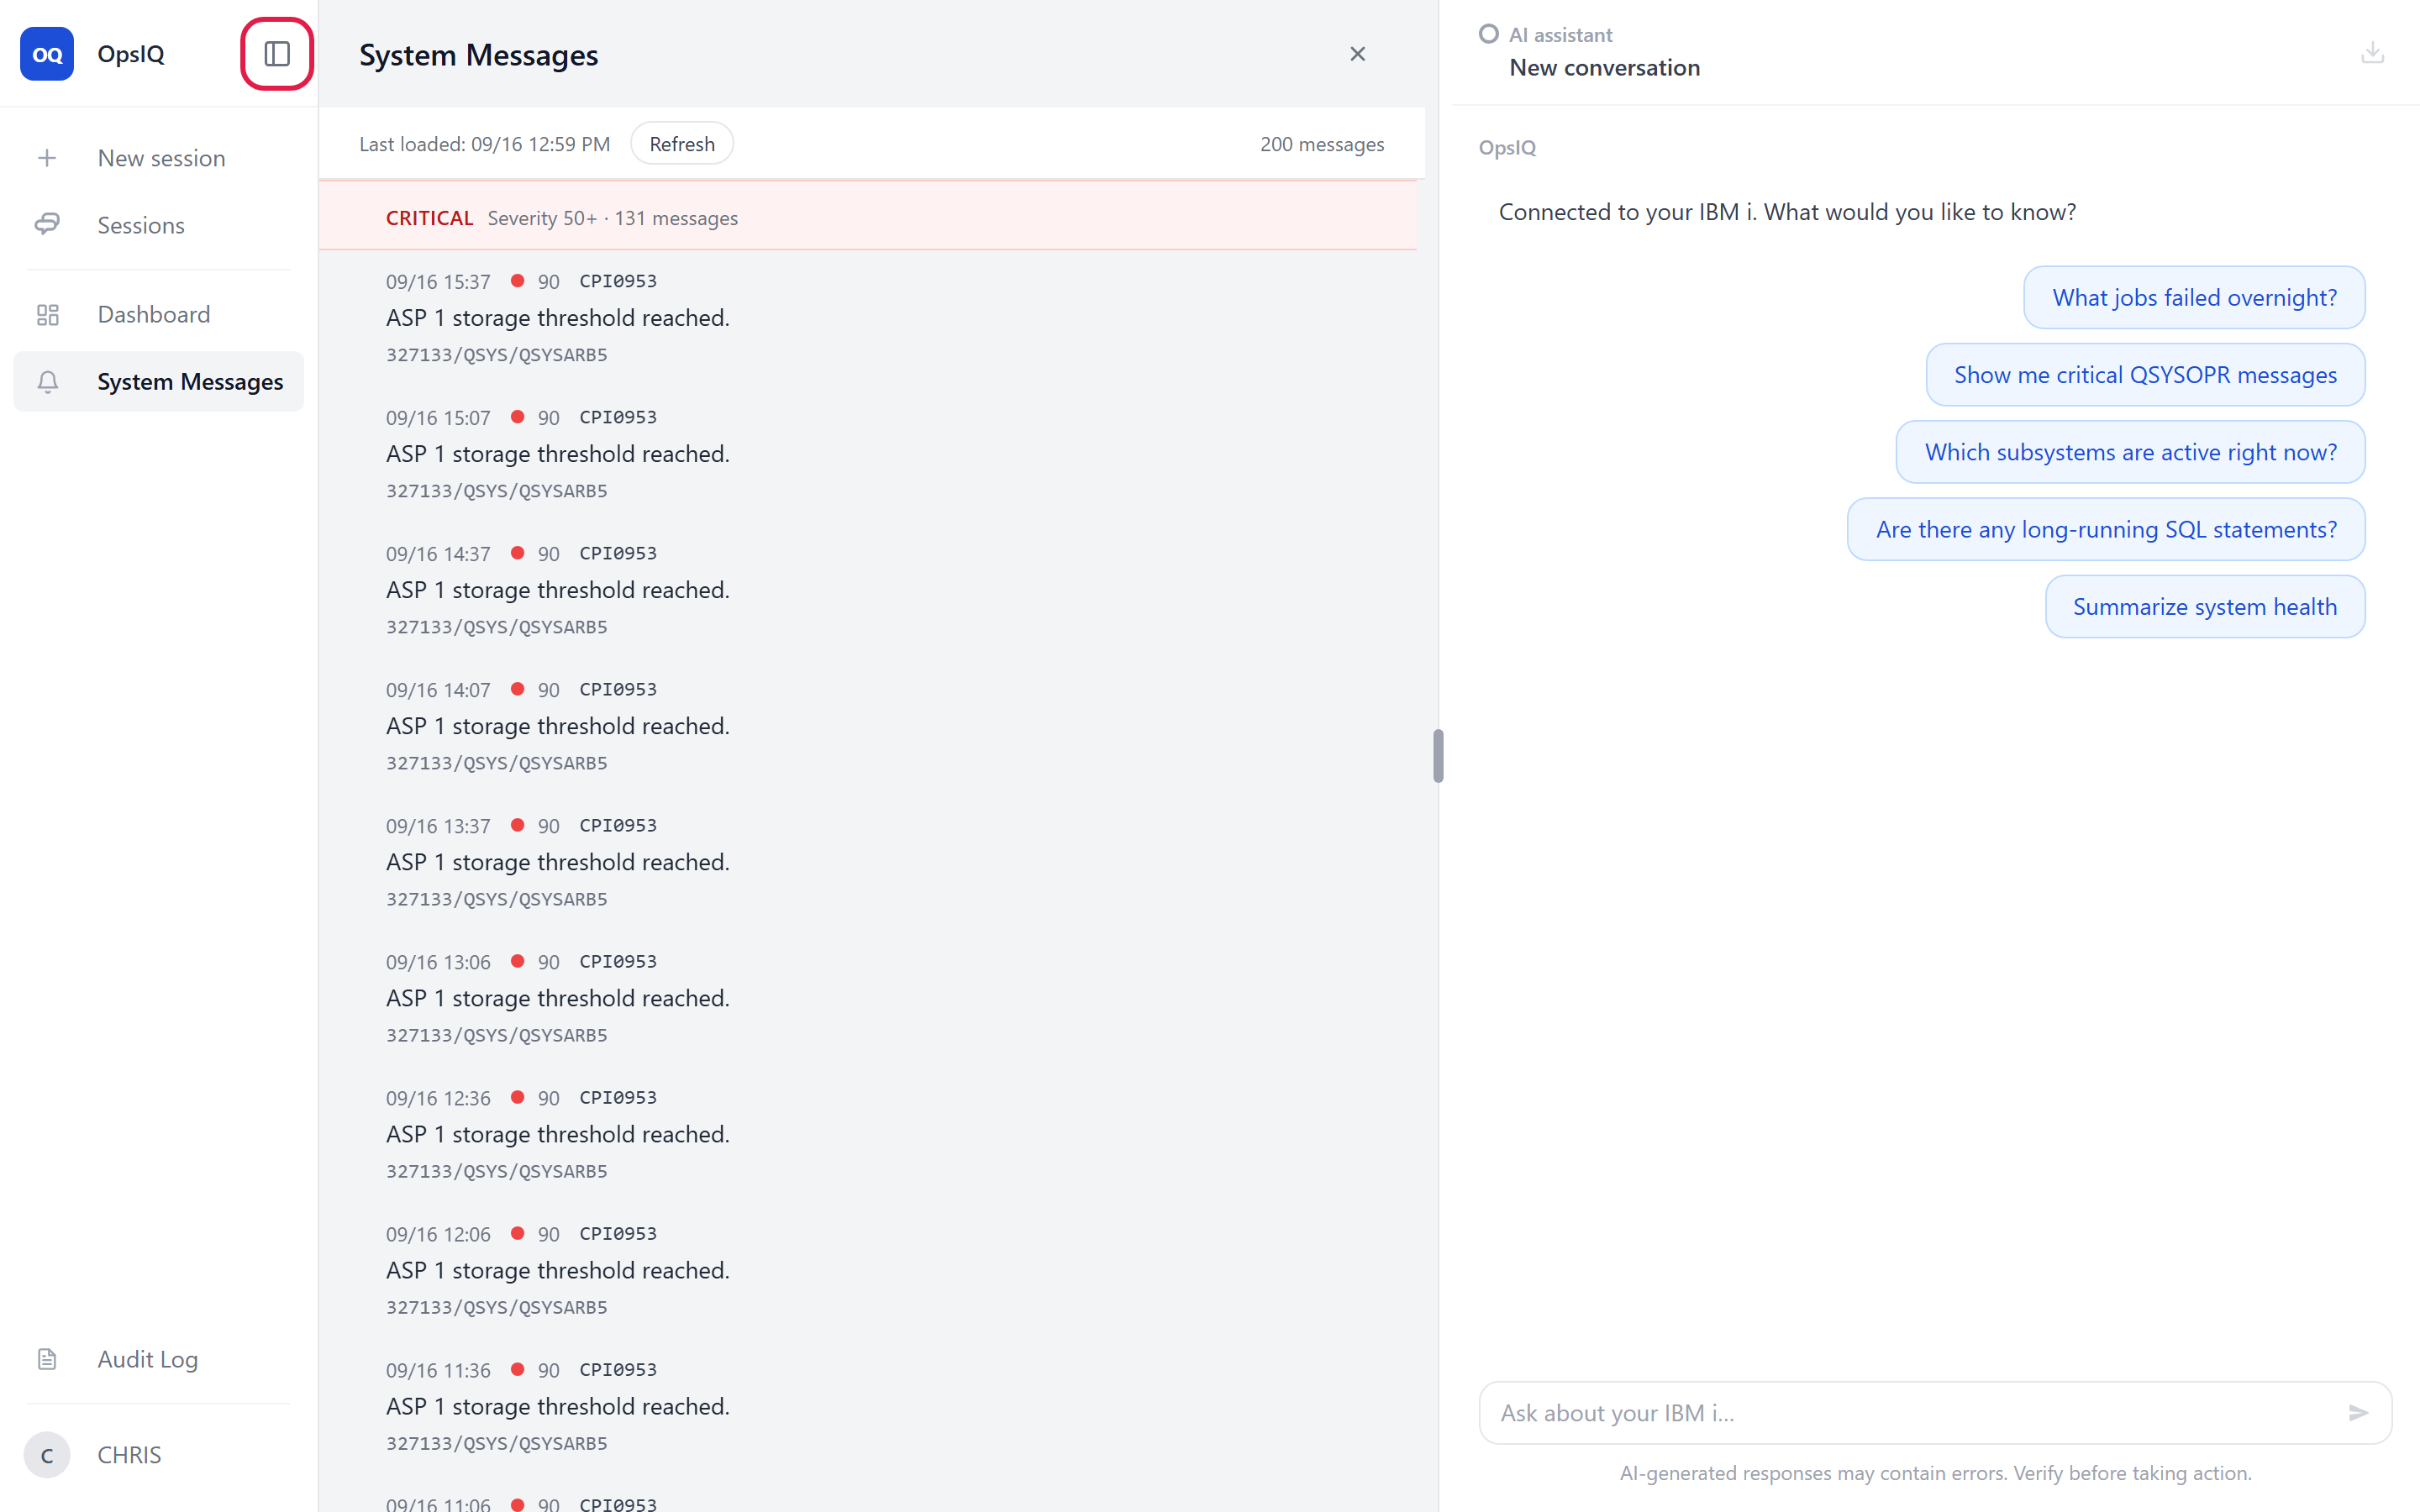This screenshot has height=1512, width=2420.
Task: Open the CHRIS user avatar
Action: [47, 1455]
